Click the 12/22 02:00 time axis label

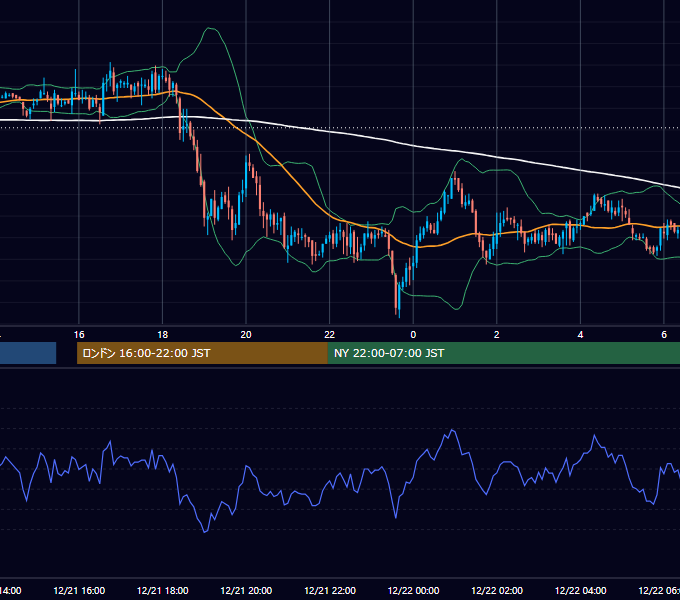click(497, 590)
